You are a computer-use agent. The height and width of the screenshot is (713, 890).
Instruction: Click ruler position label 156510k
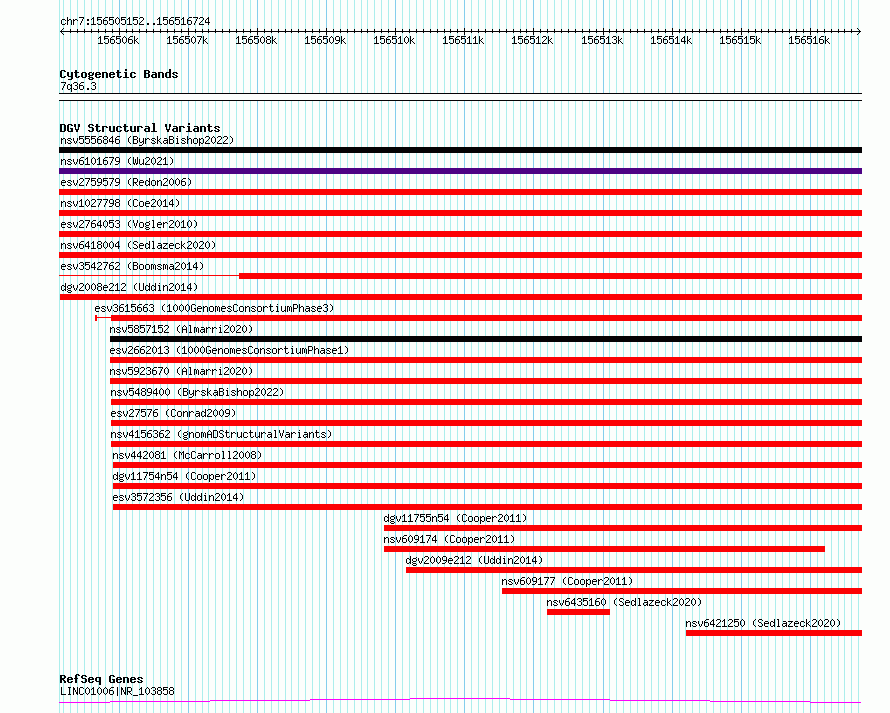[x=394, y=40]
